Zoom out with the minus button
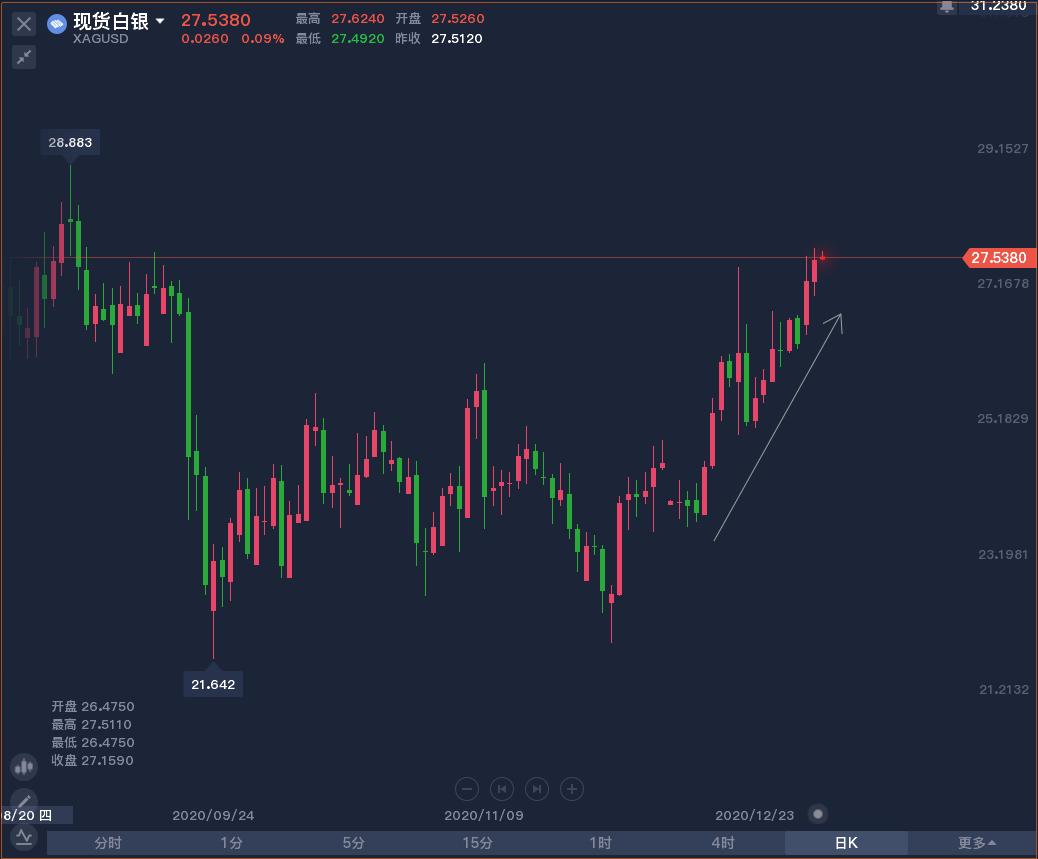Image resolution: width=1038 pixels, height=859 pixels. coord(467,789)
